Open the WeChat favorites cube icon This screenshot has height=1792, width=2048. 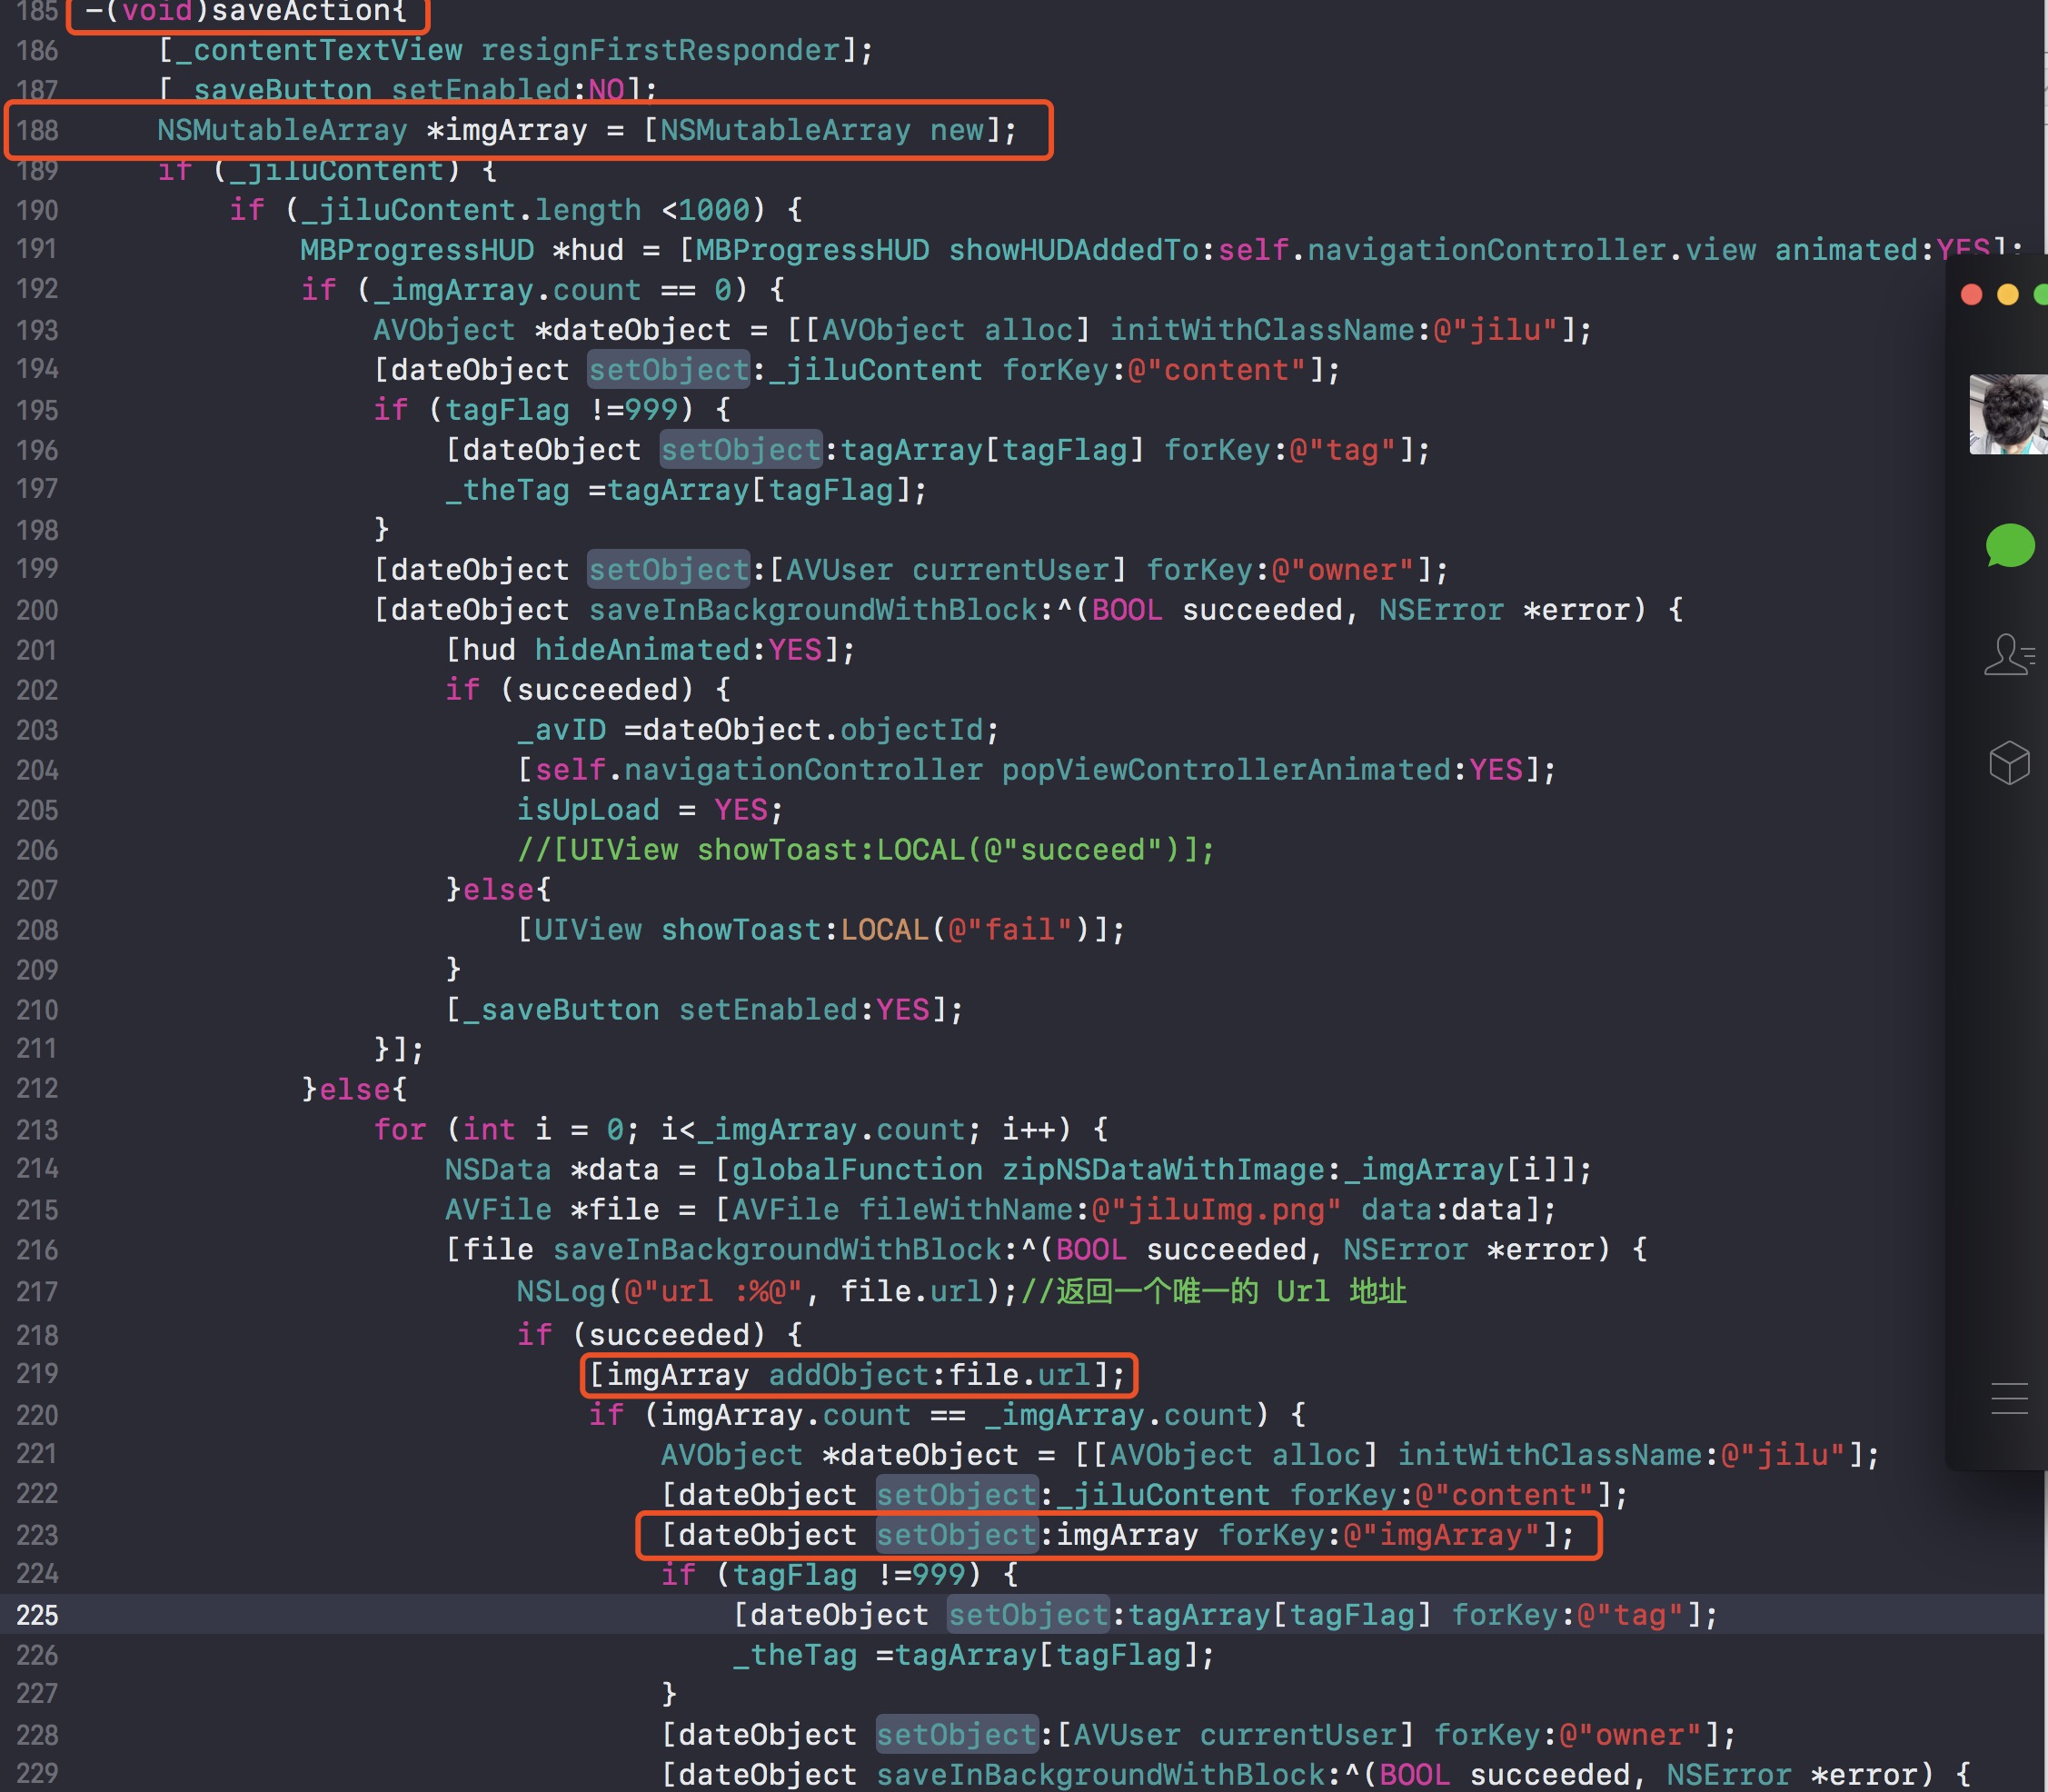[x=2009, y=764]
